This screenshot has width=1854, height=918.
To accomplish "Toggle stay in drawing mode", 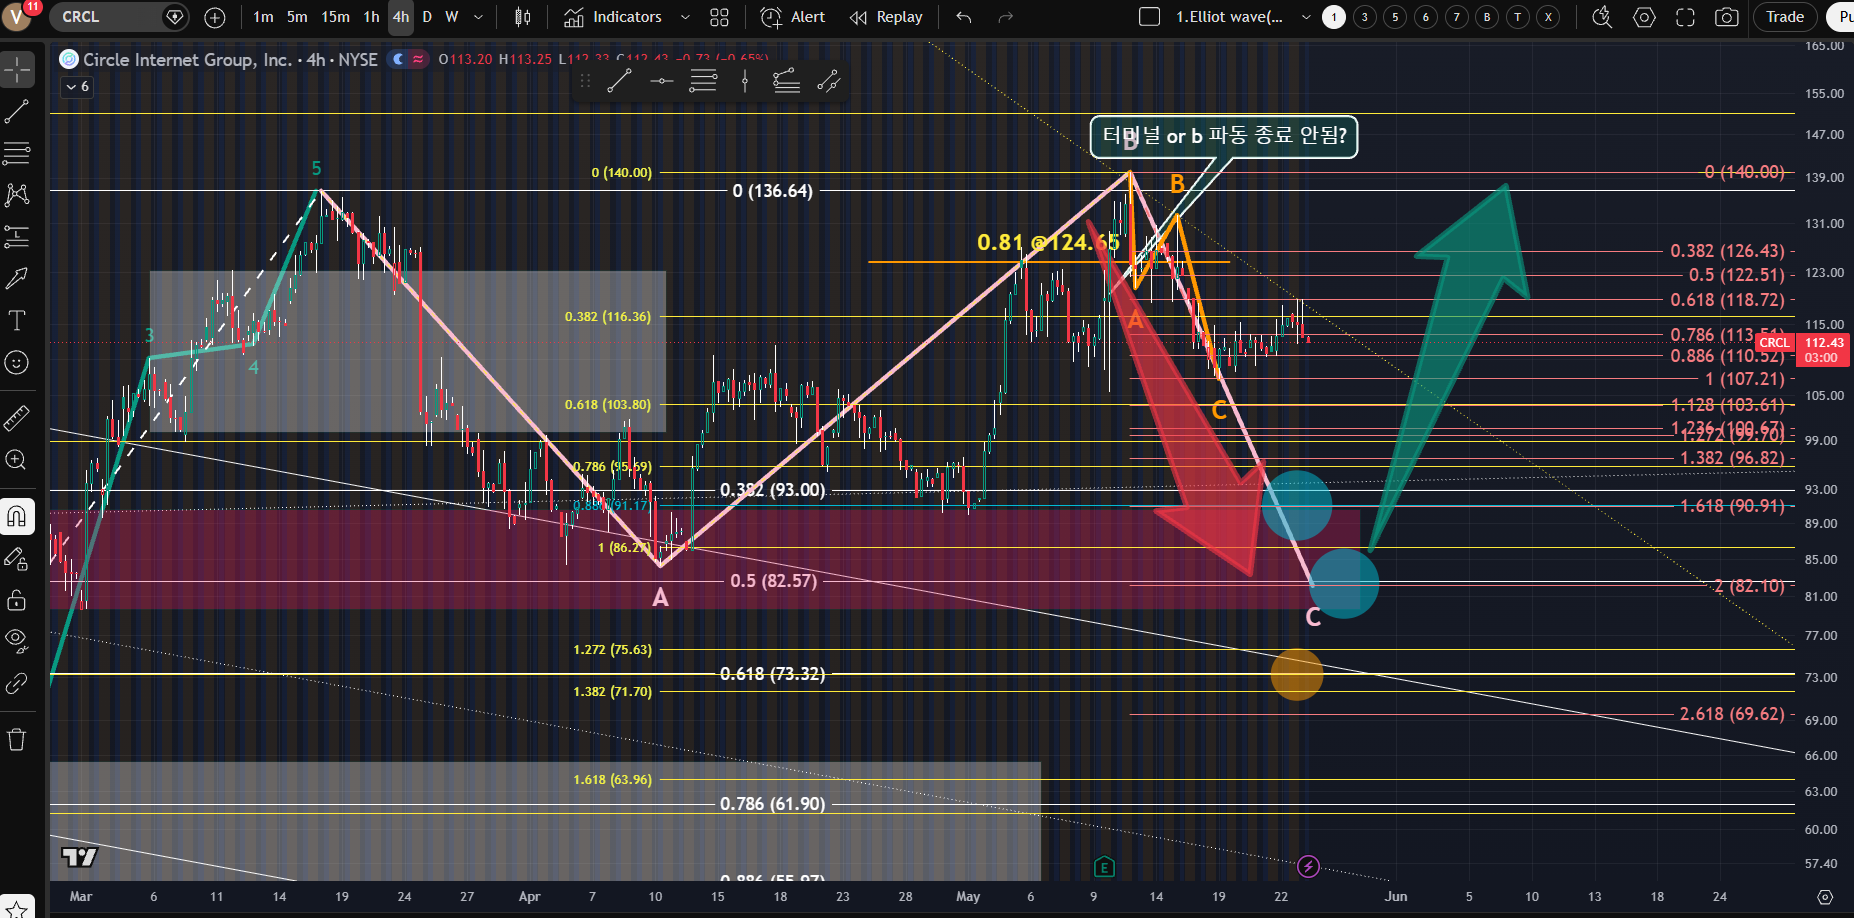I will [x=17, y=558].
